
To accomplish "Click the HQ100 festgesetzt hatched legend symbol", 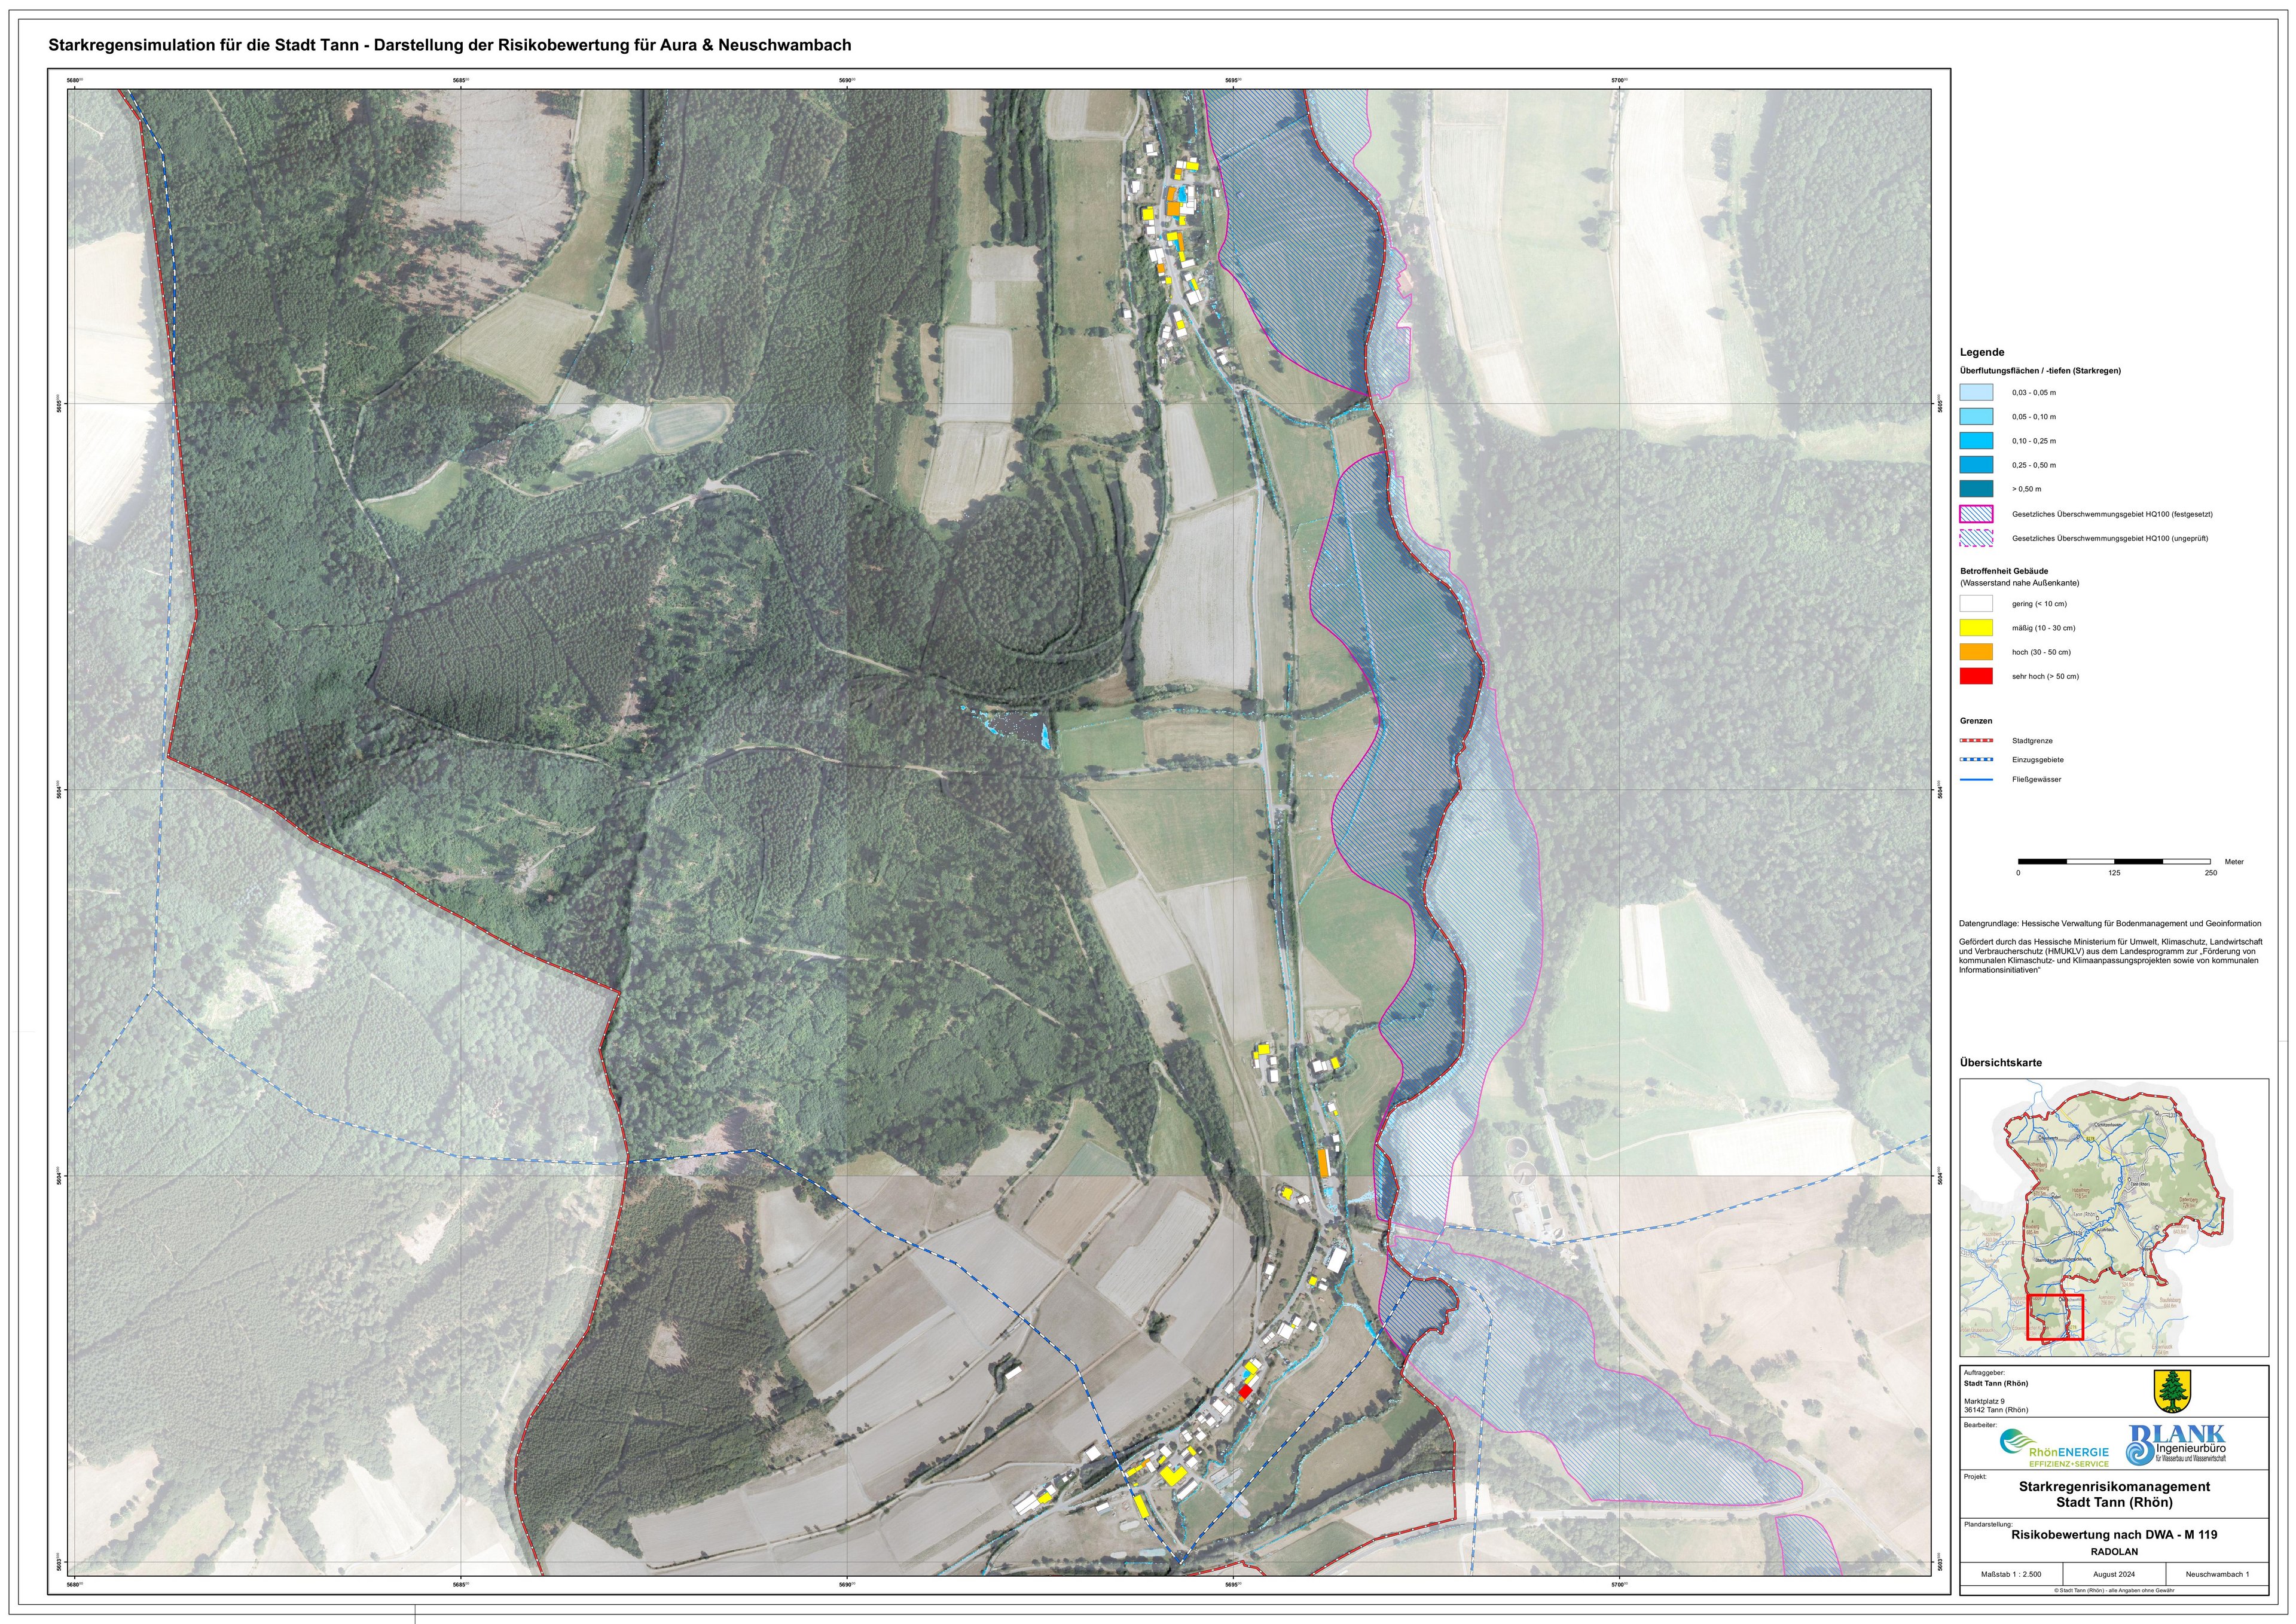I will [x=1976, y=514].
